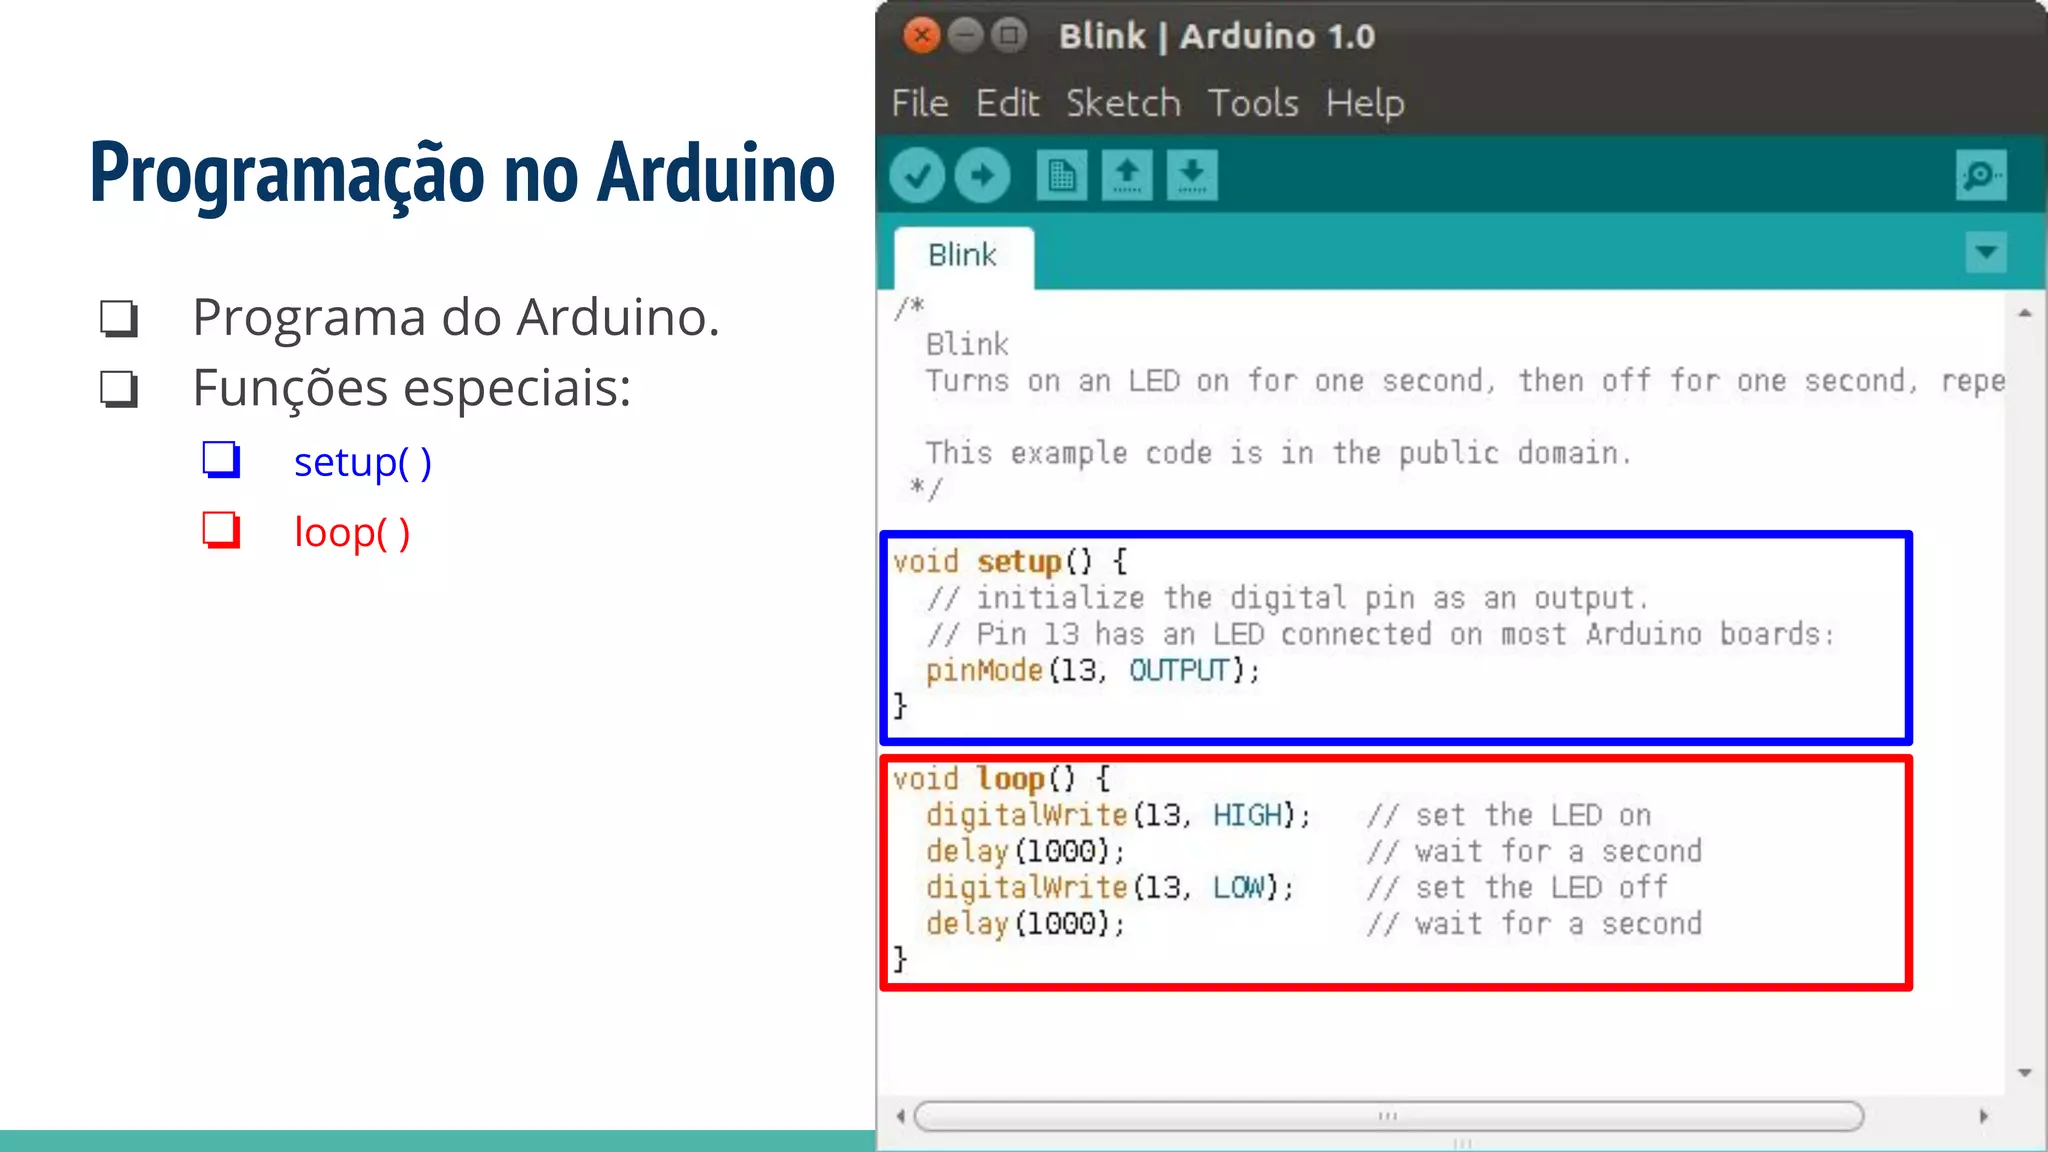Click the LOW constant in digitalWrite

click(x=1239, y=887)
